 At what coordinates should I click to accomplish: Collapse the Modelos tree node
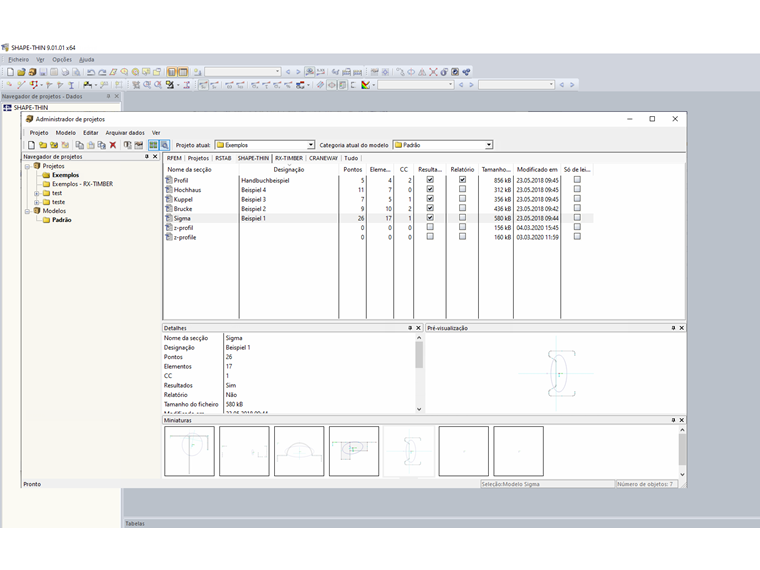(28, 211)
